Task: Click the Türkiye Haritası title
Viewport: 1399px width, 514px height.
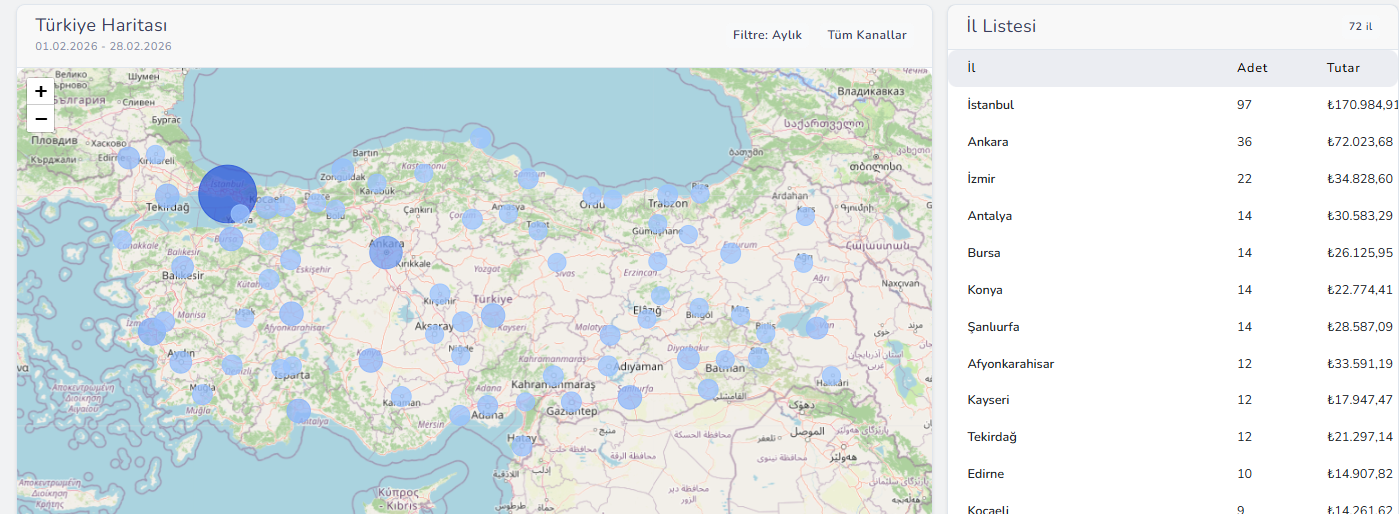Action: tap(101, 25)
